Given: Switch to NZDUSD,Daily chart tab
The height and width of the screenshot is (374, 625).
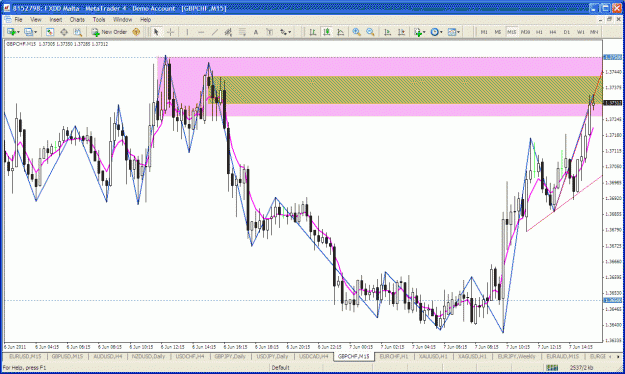Looking at the screenshot, I should (x=149, y=356).
